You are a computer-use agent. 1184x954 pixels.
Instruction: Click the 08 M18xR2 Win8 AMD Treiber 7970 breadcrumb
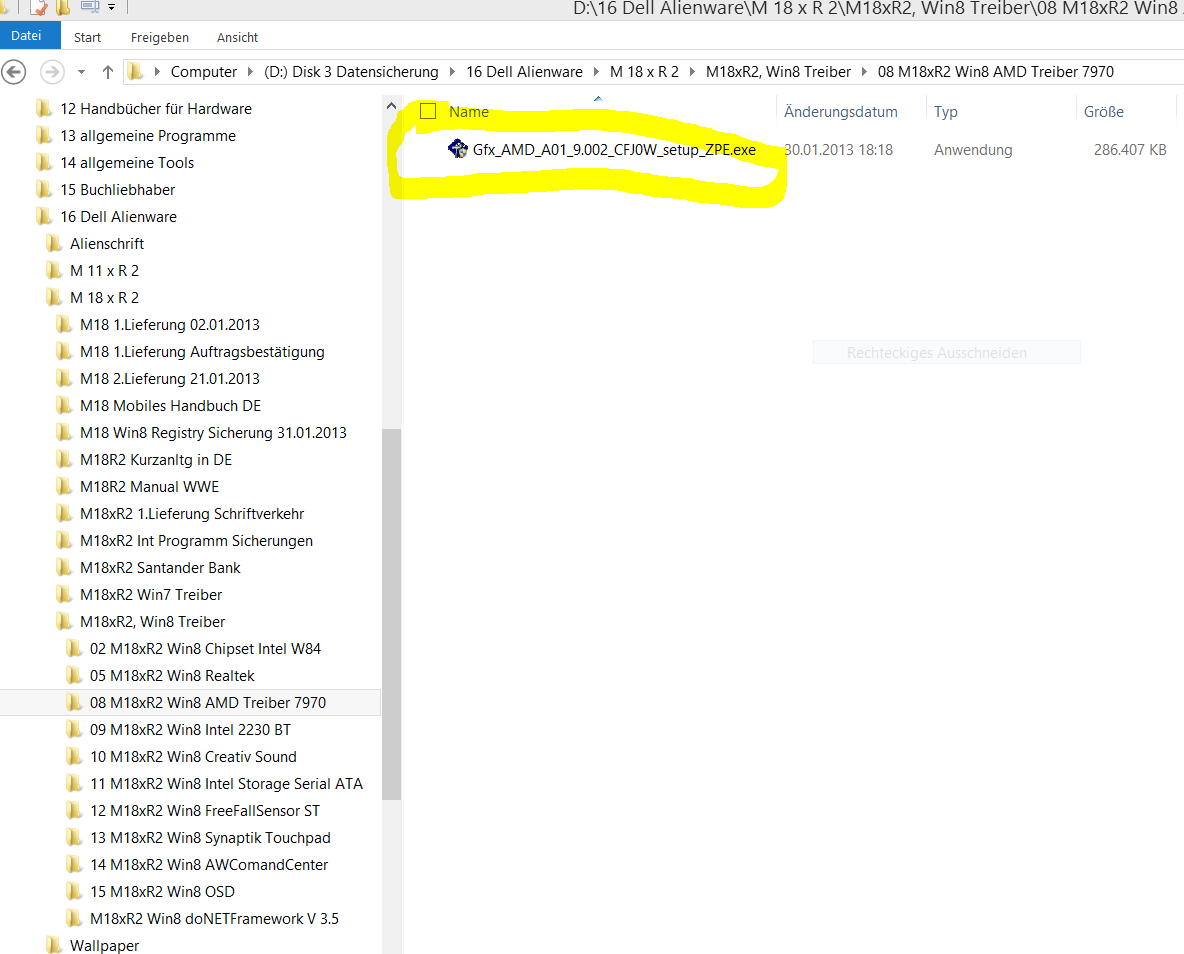coord(995,72)
